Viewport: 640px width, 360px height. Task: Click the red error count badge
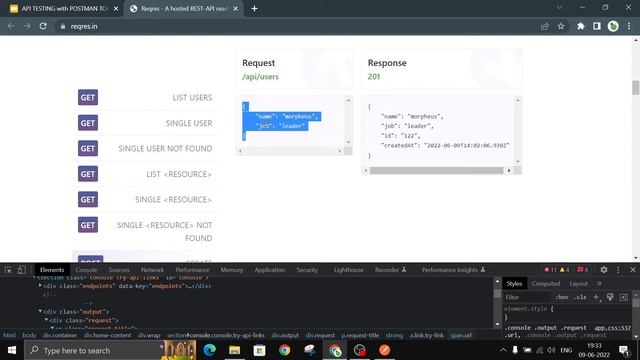(551, 270)
